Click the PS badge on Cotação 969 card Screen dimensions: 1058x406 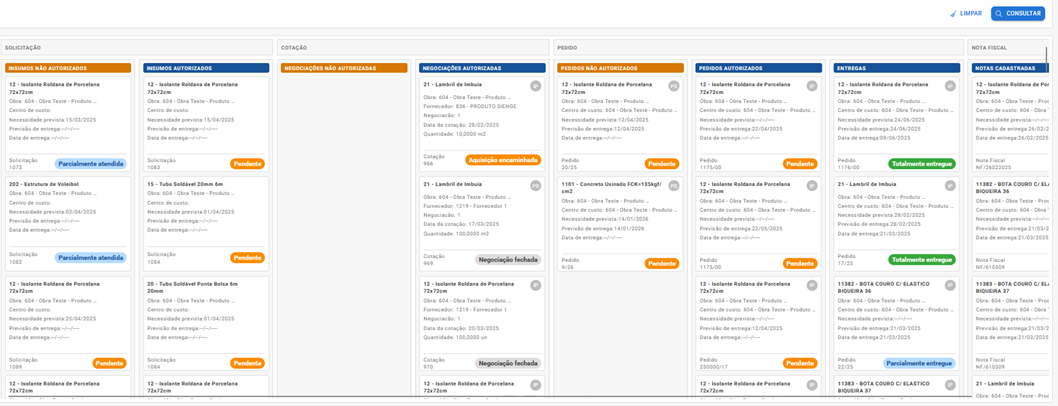[x=535, y=185]
